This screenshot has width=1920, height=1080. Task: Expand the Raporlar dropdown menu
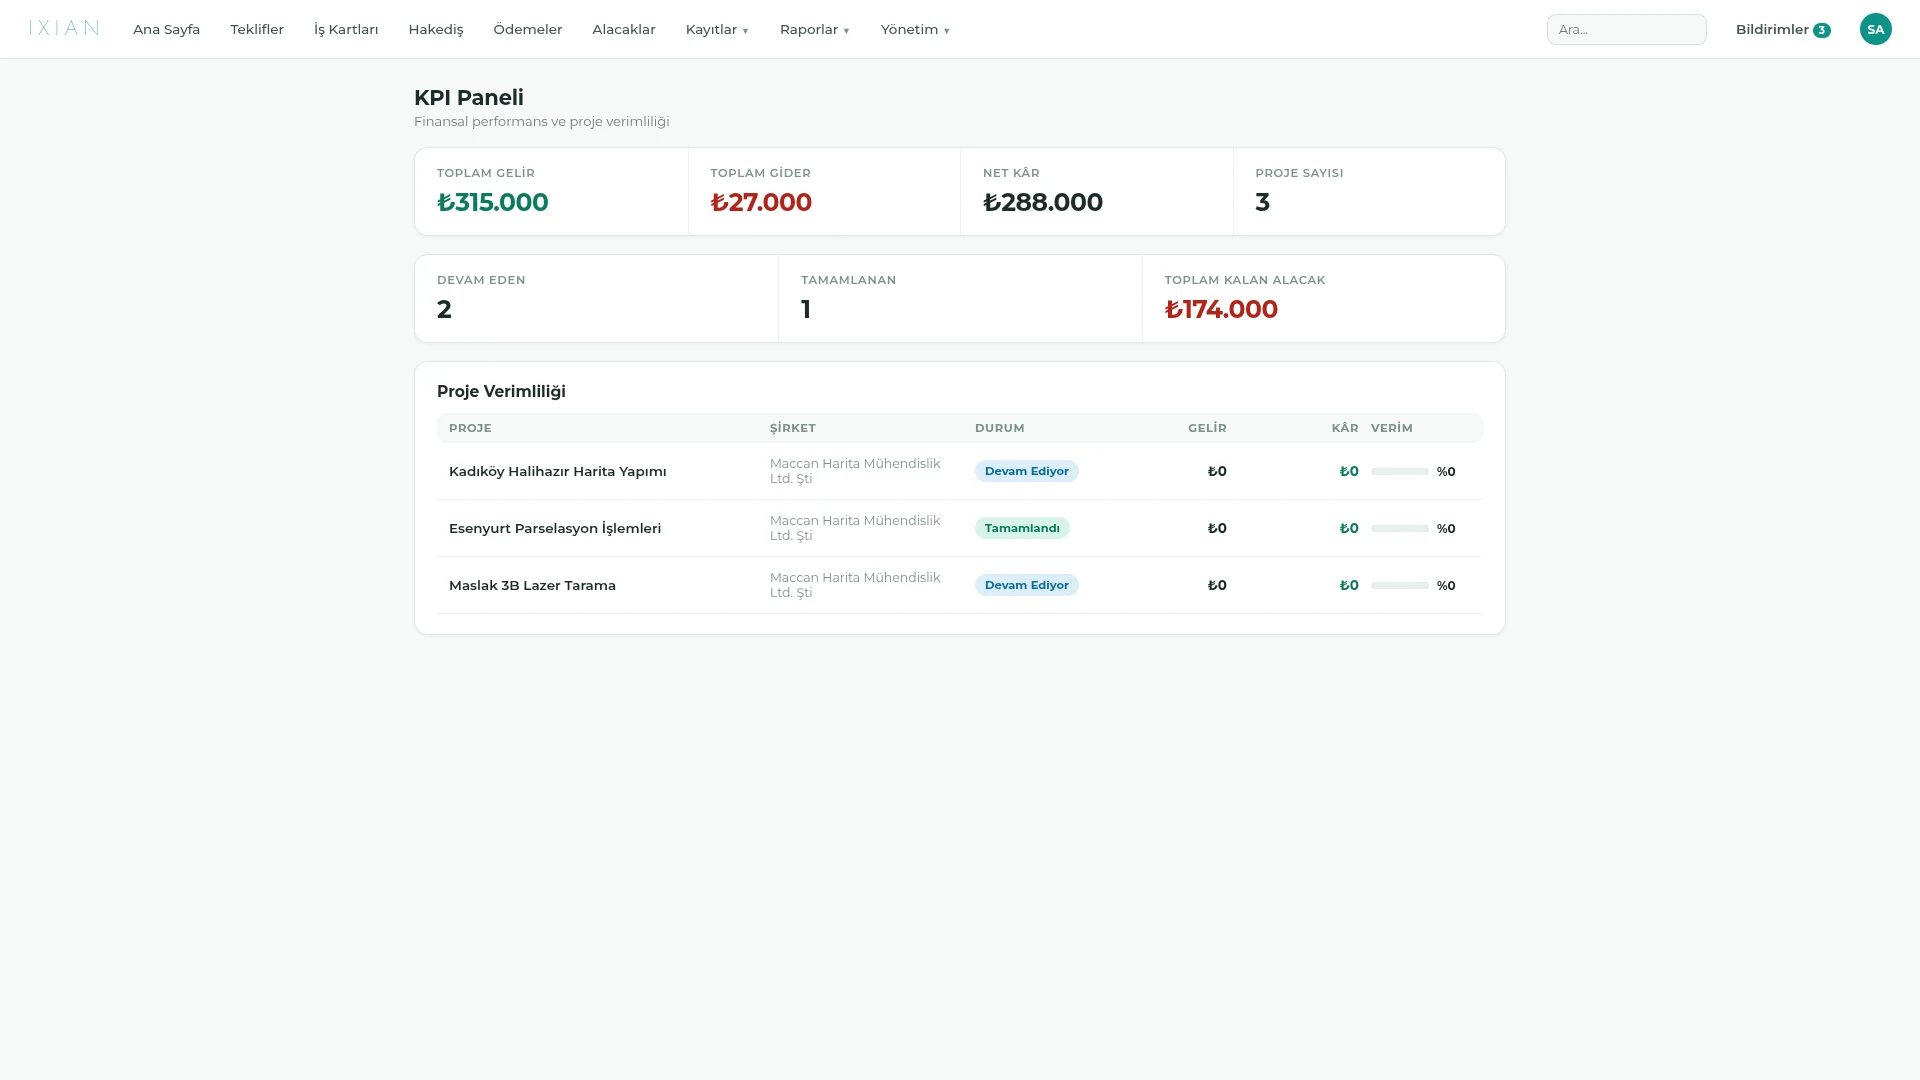click(815, 30)
